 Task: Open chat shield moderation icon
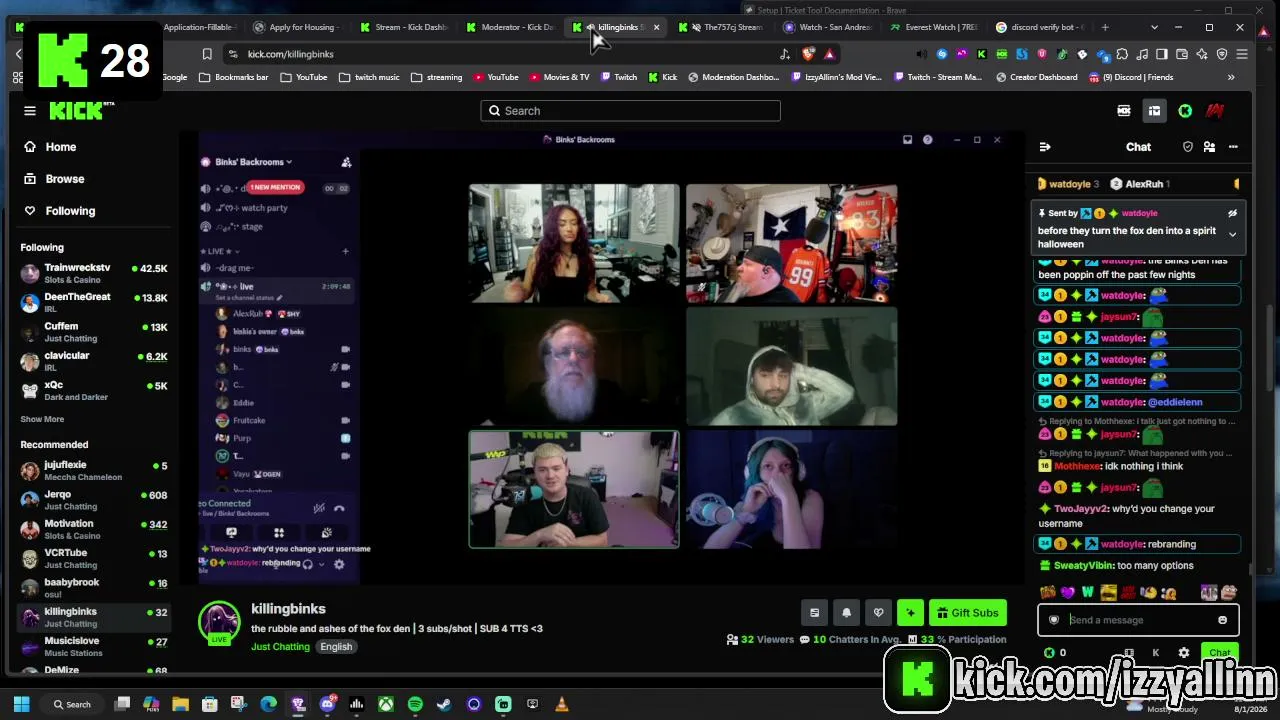(x=1188, y=147)
